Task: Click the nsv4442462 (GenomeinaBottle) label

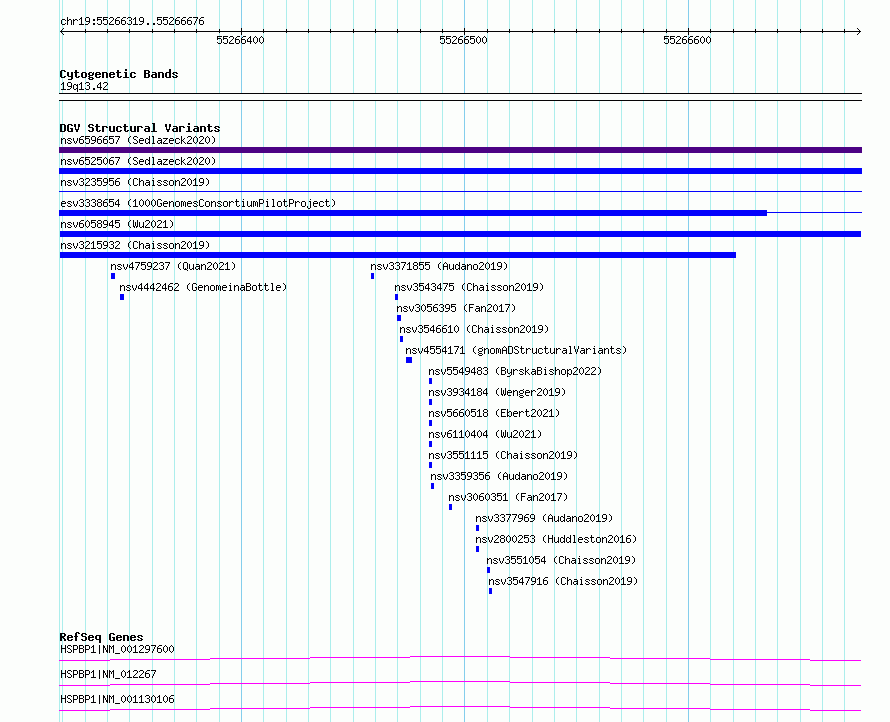Action: point(203,287)
